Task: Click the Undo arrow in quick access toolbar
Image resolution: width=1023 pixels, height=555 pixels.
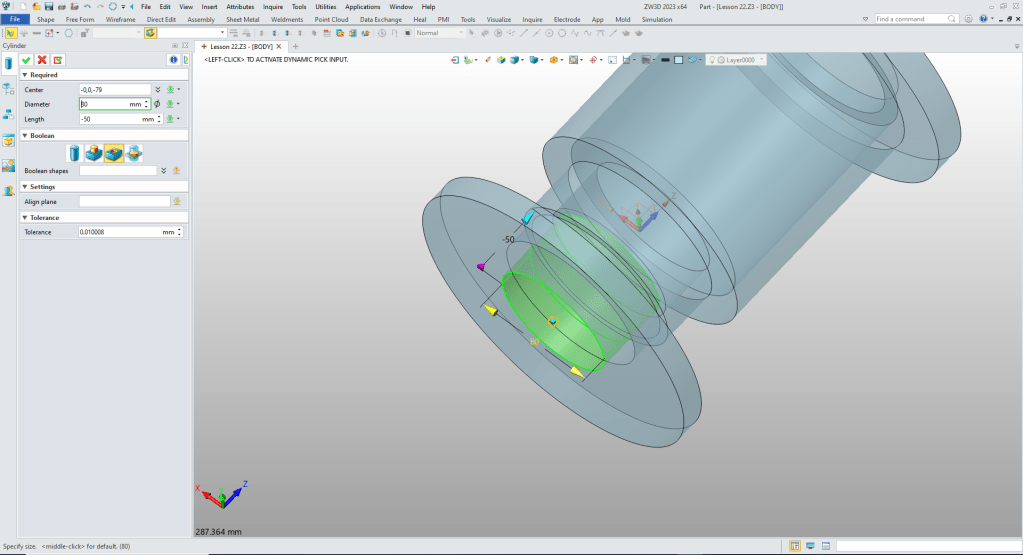Action: tap(87, 7)
